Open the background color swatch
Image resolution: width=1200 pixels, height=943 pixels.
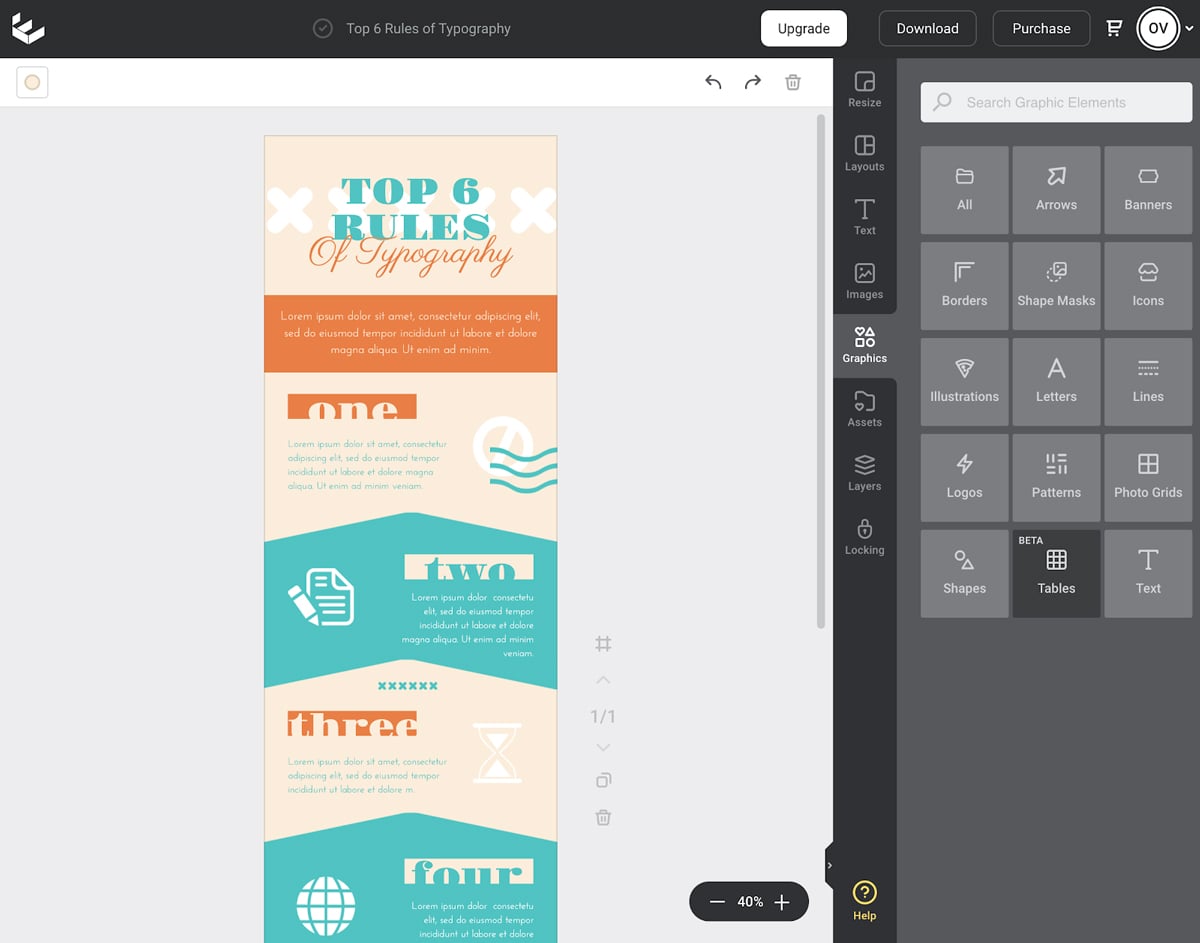click(x=32, y=82)
